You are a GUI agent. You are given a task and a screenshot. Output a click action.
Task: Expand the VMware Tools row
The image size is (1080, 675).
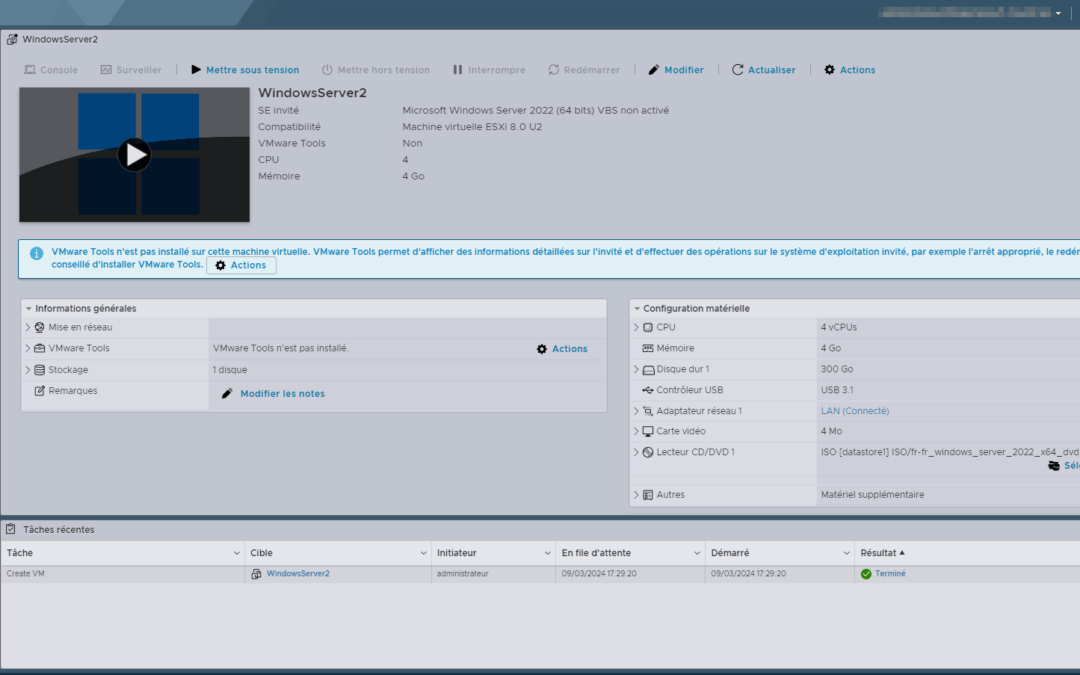click(28, 349)
